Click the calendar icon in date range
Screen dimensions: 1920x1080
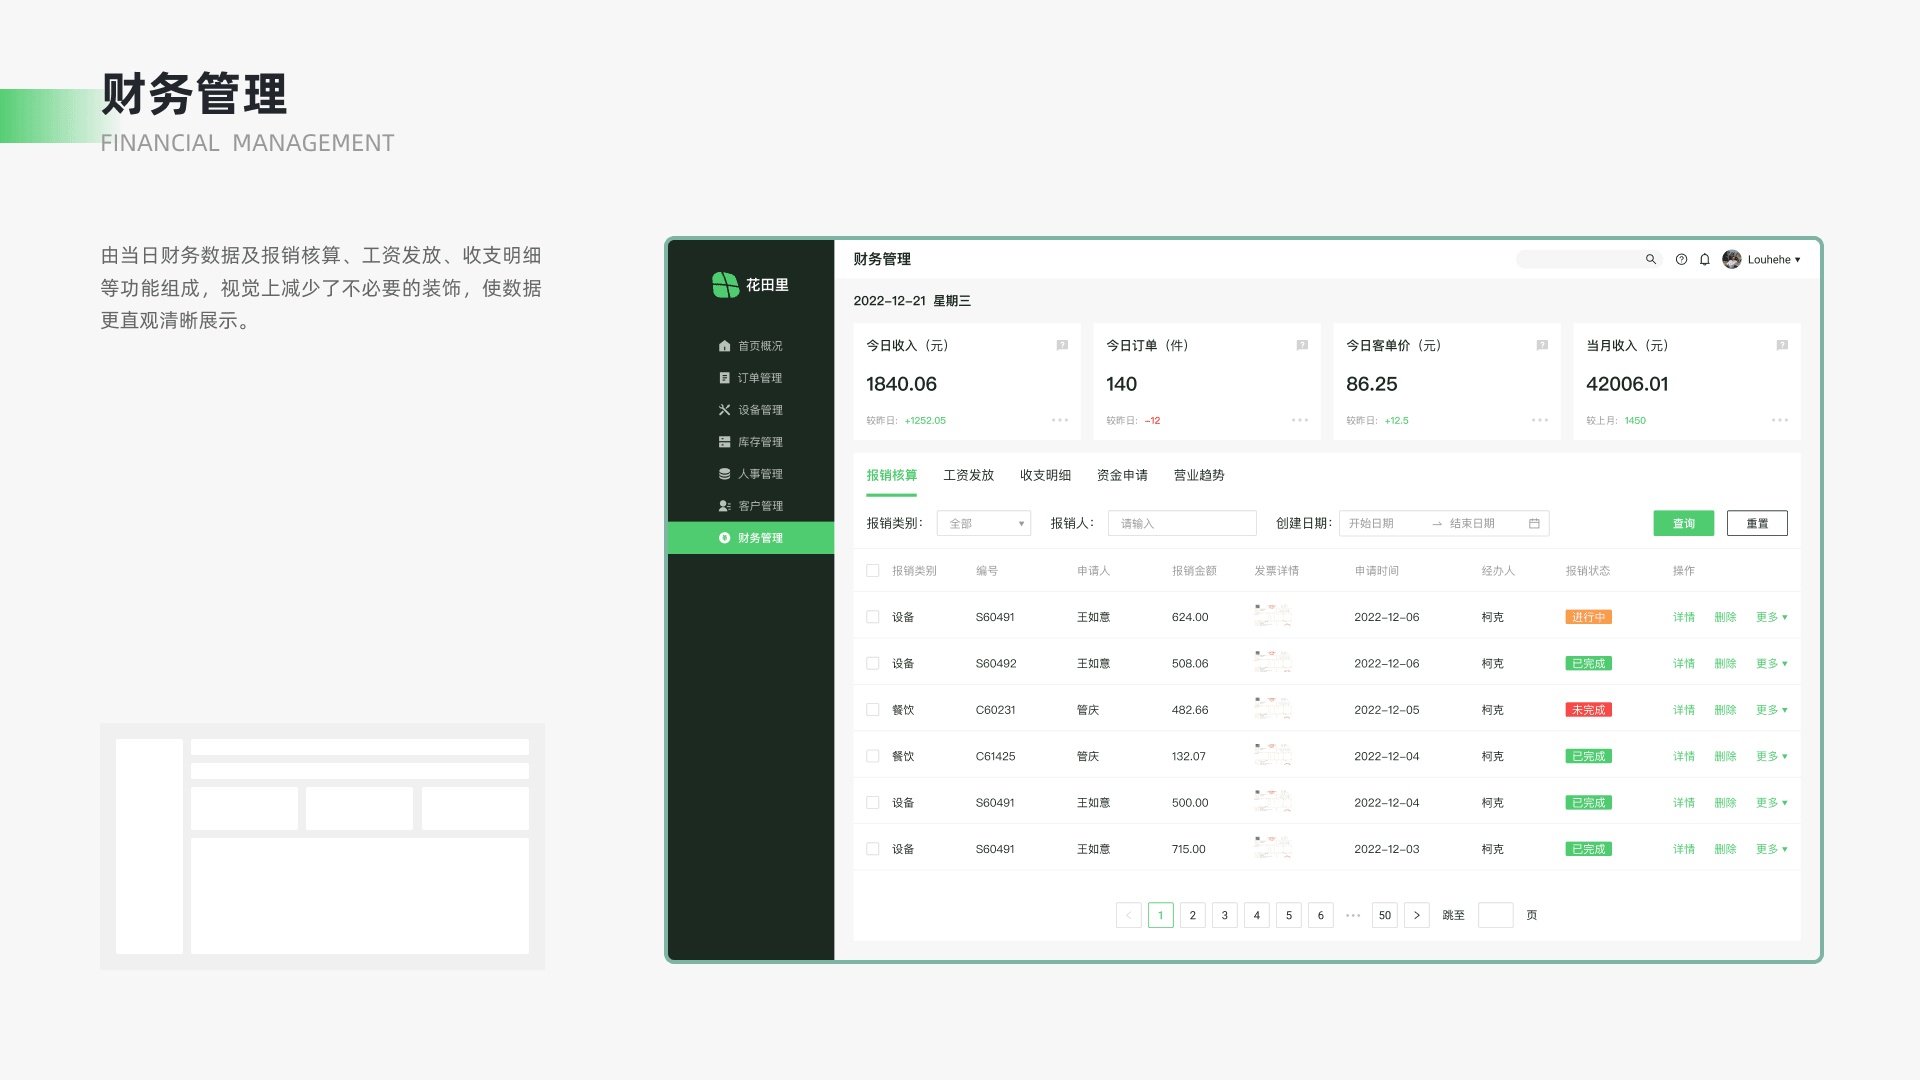point(1534,524)
